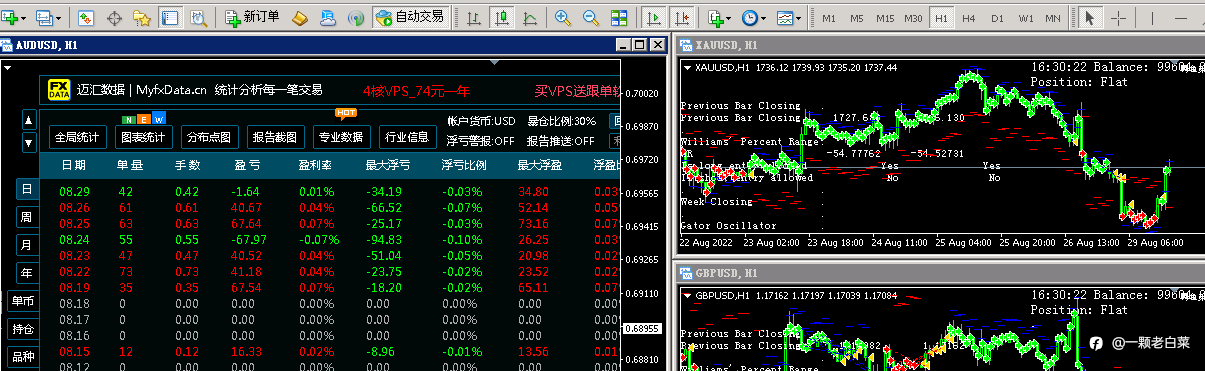The width and height of the screenshot is (1205, 371).
Task: Click the 报告截图 button
Action: click(x=275, y=137)
